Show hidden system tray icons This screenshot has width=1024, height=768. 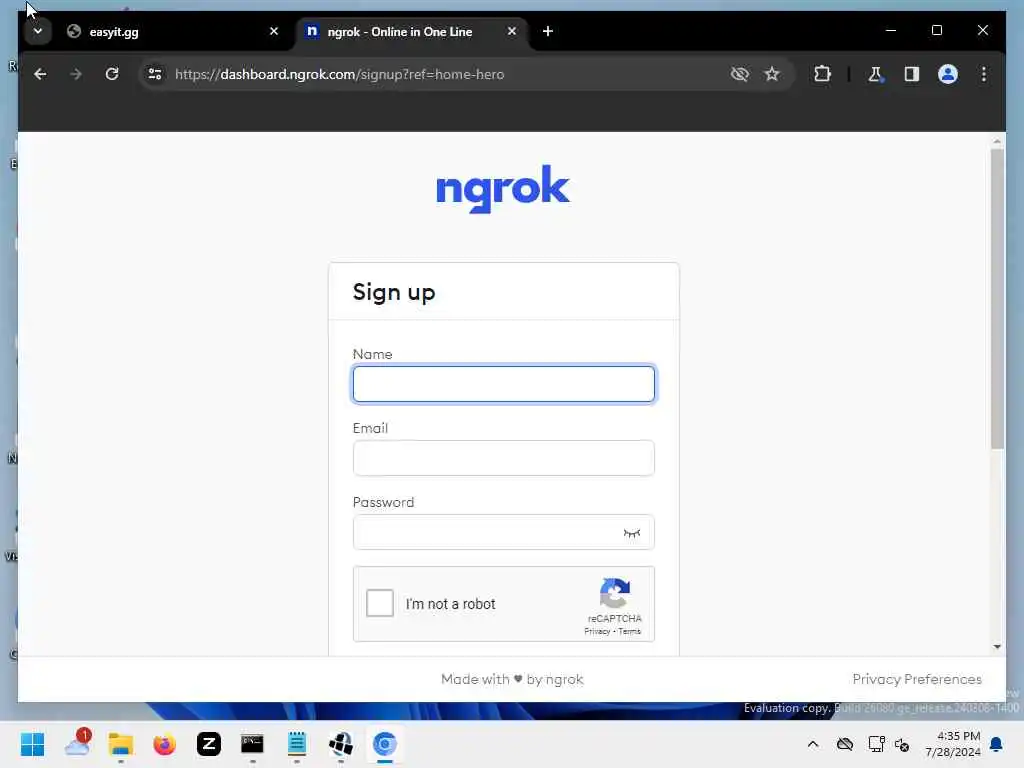pyautogui.click(x=812, y=744)
